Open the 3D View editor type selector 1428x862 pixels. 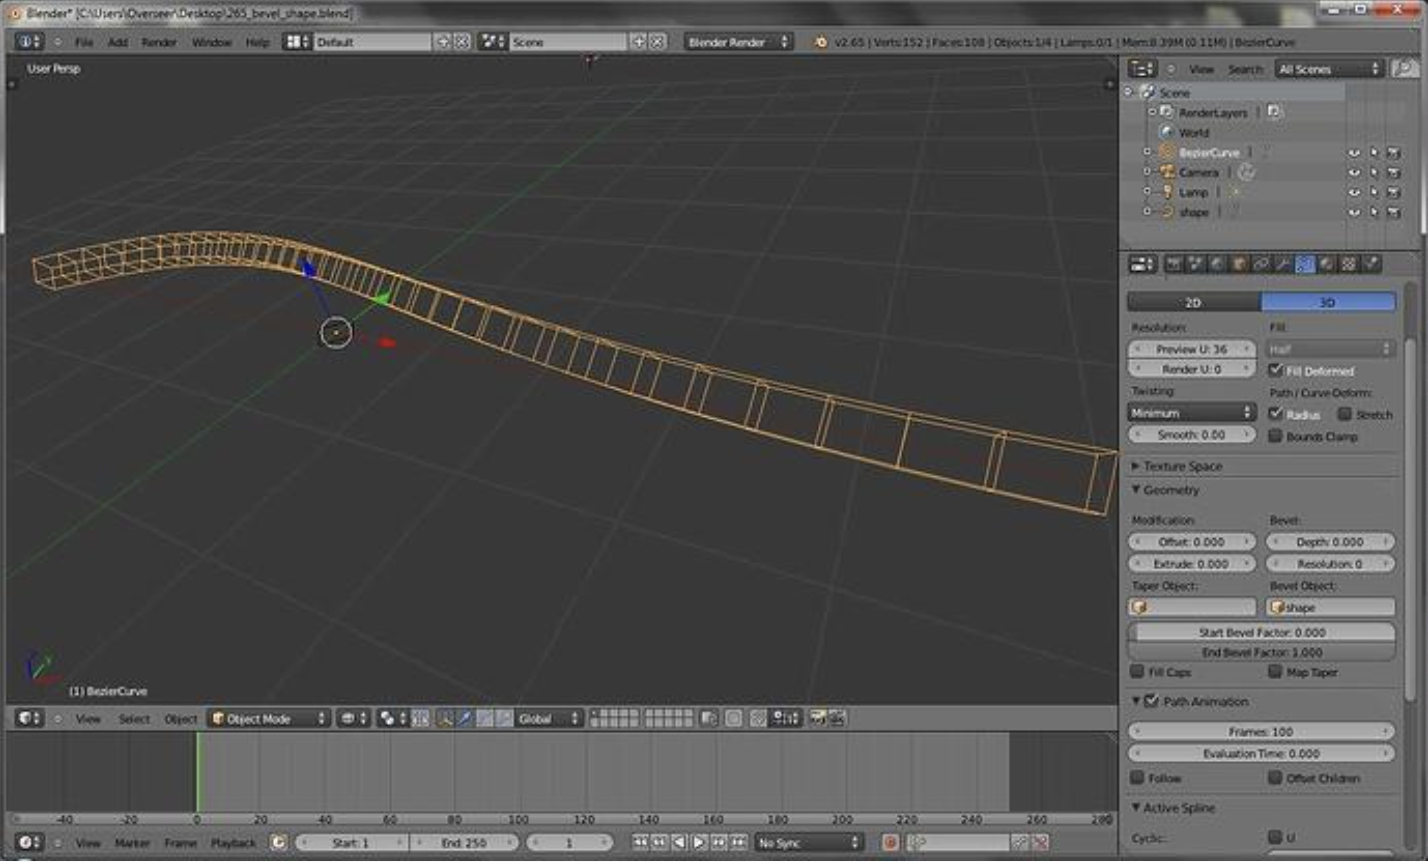click(29, 718)
